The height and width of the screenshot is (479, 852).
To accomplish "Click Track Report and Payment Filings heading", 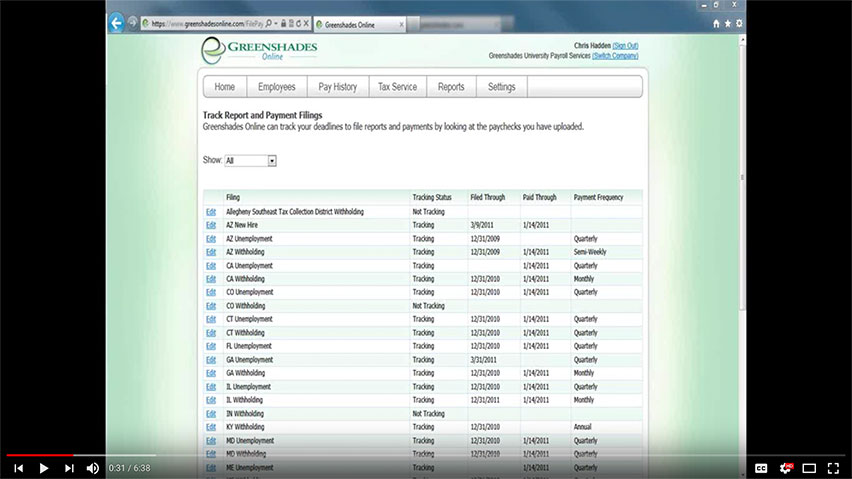I will (262, 115).
